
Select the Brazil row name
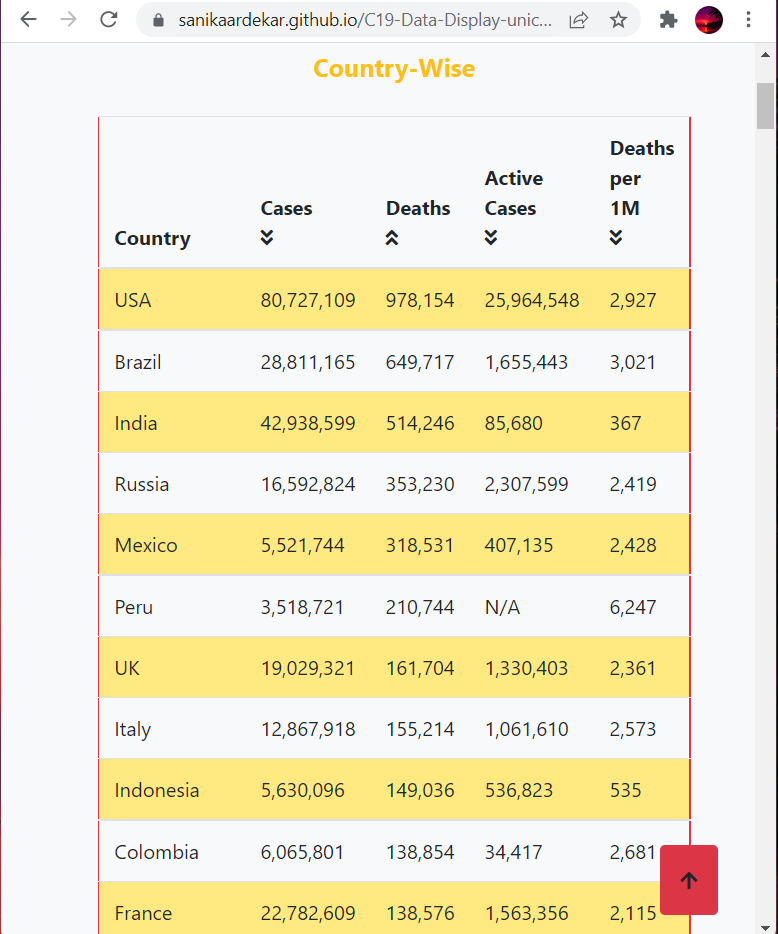click(138, 362)
